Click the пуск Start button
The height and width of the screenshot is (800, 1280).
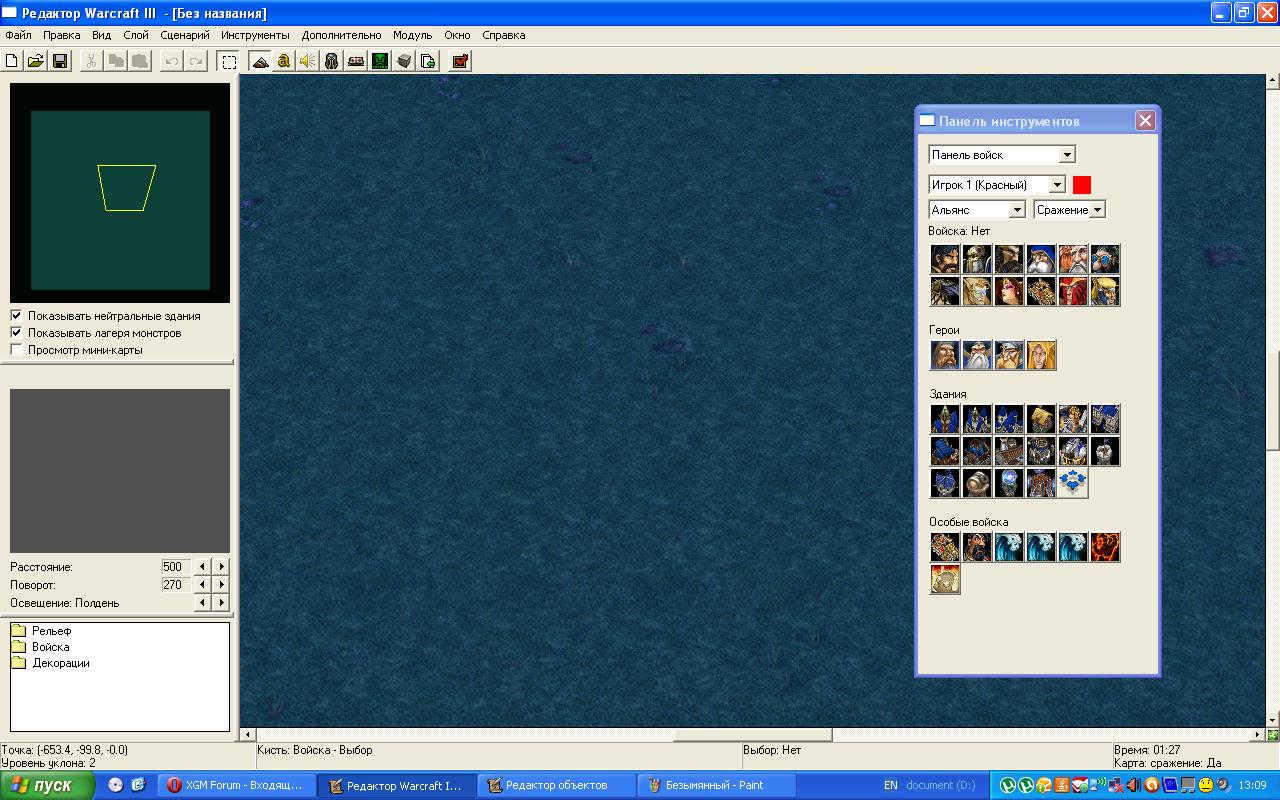(x=47, y=786)
